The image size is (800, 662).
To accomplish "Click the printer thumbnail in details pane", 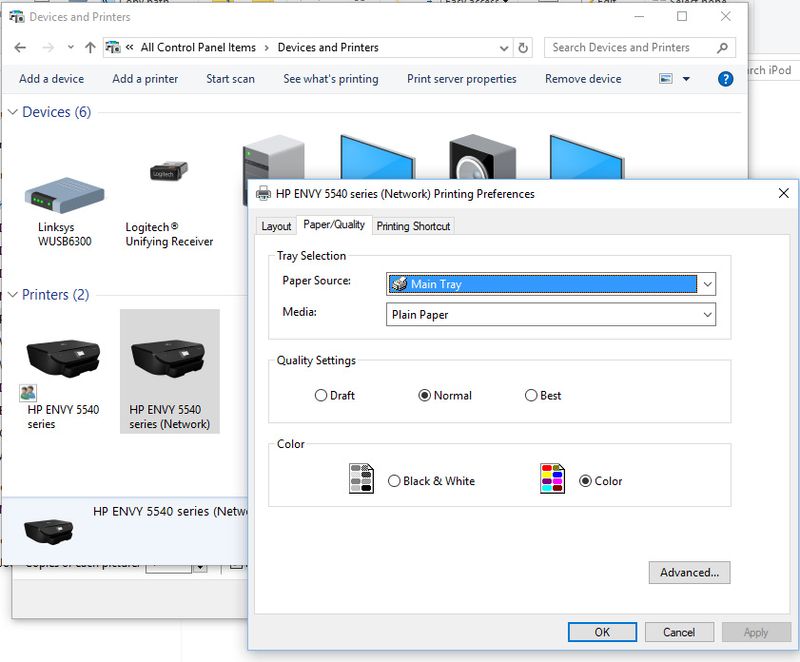I will click(x=48, y=531).
